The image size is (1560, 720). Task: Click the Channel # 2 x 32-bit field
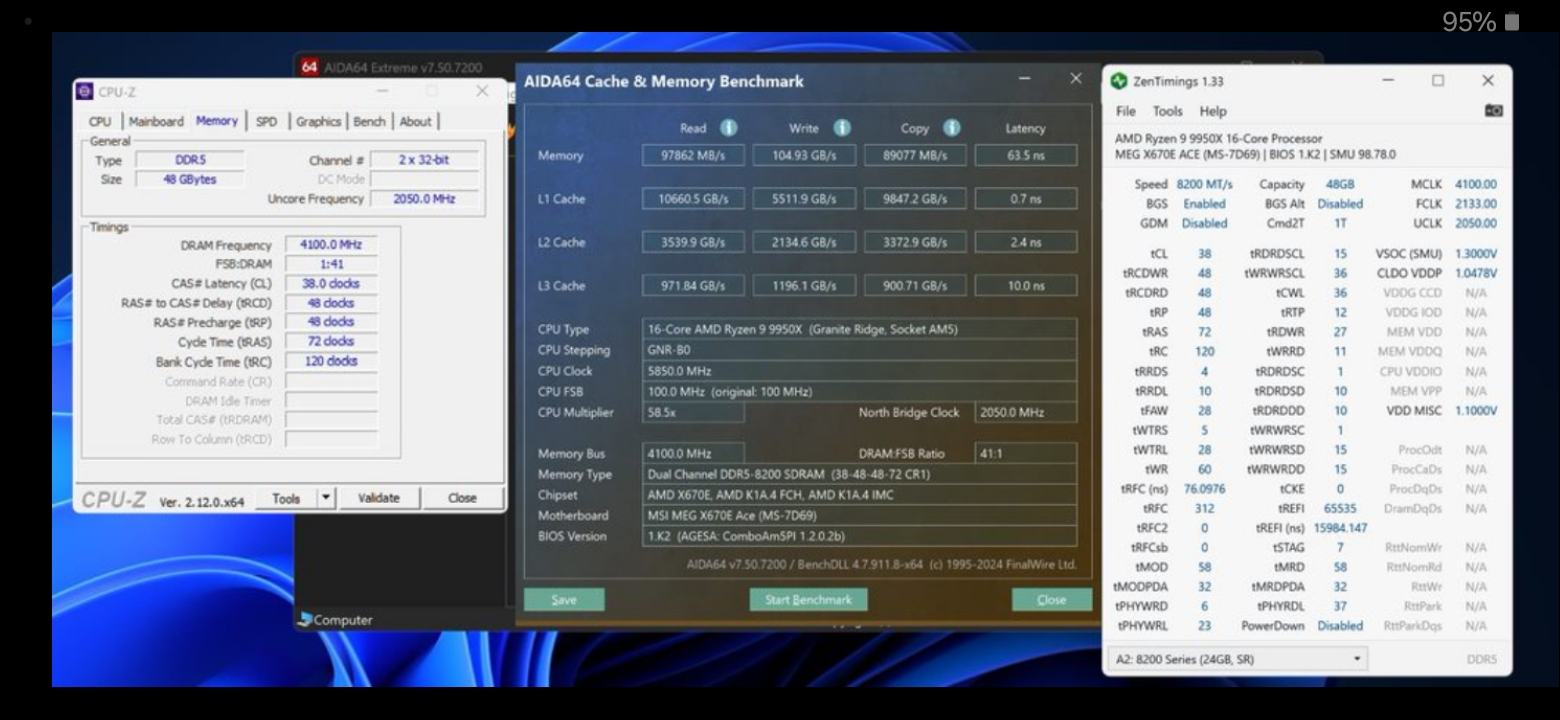coord(424,160)
